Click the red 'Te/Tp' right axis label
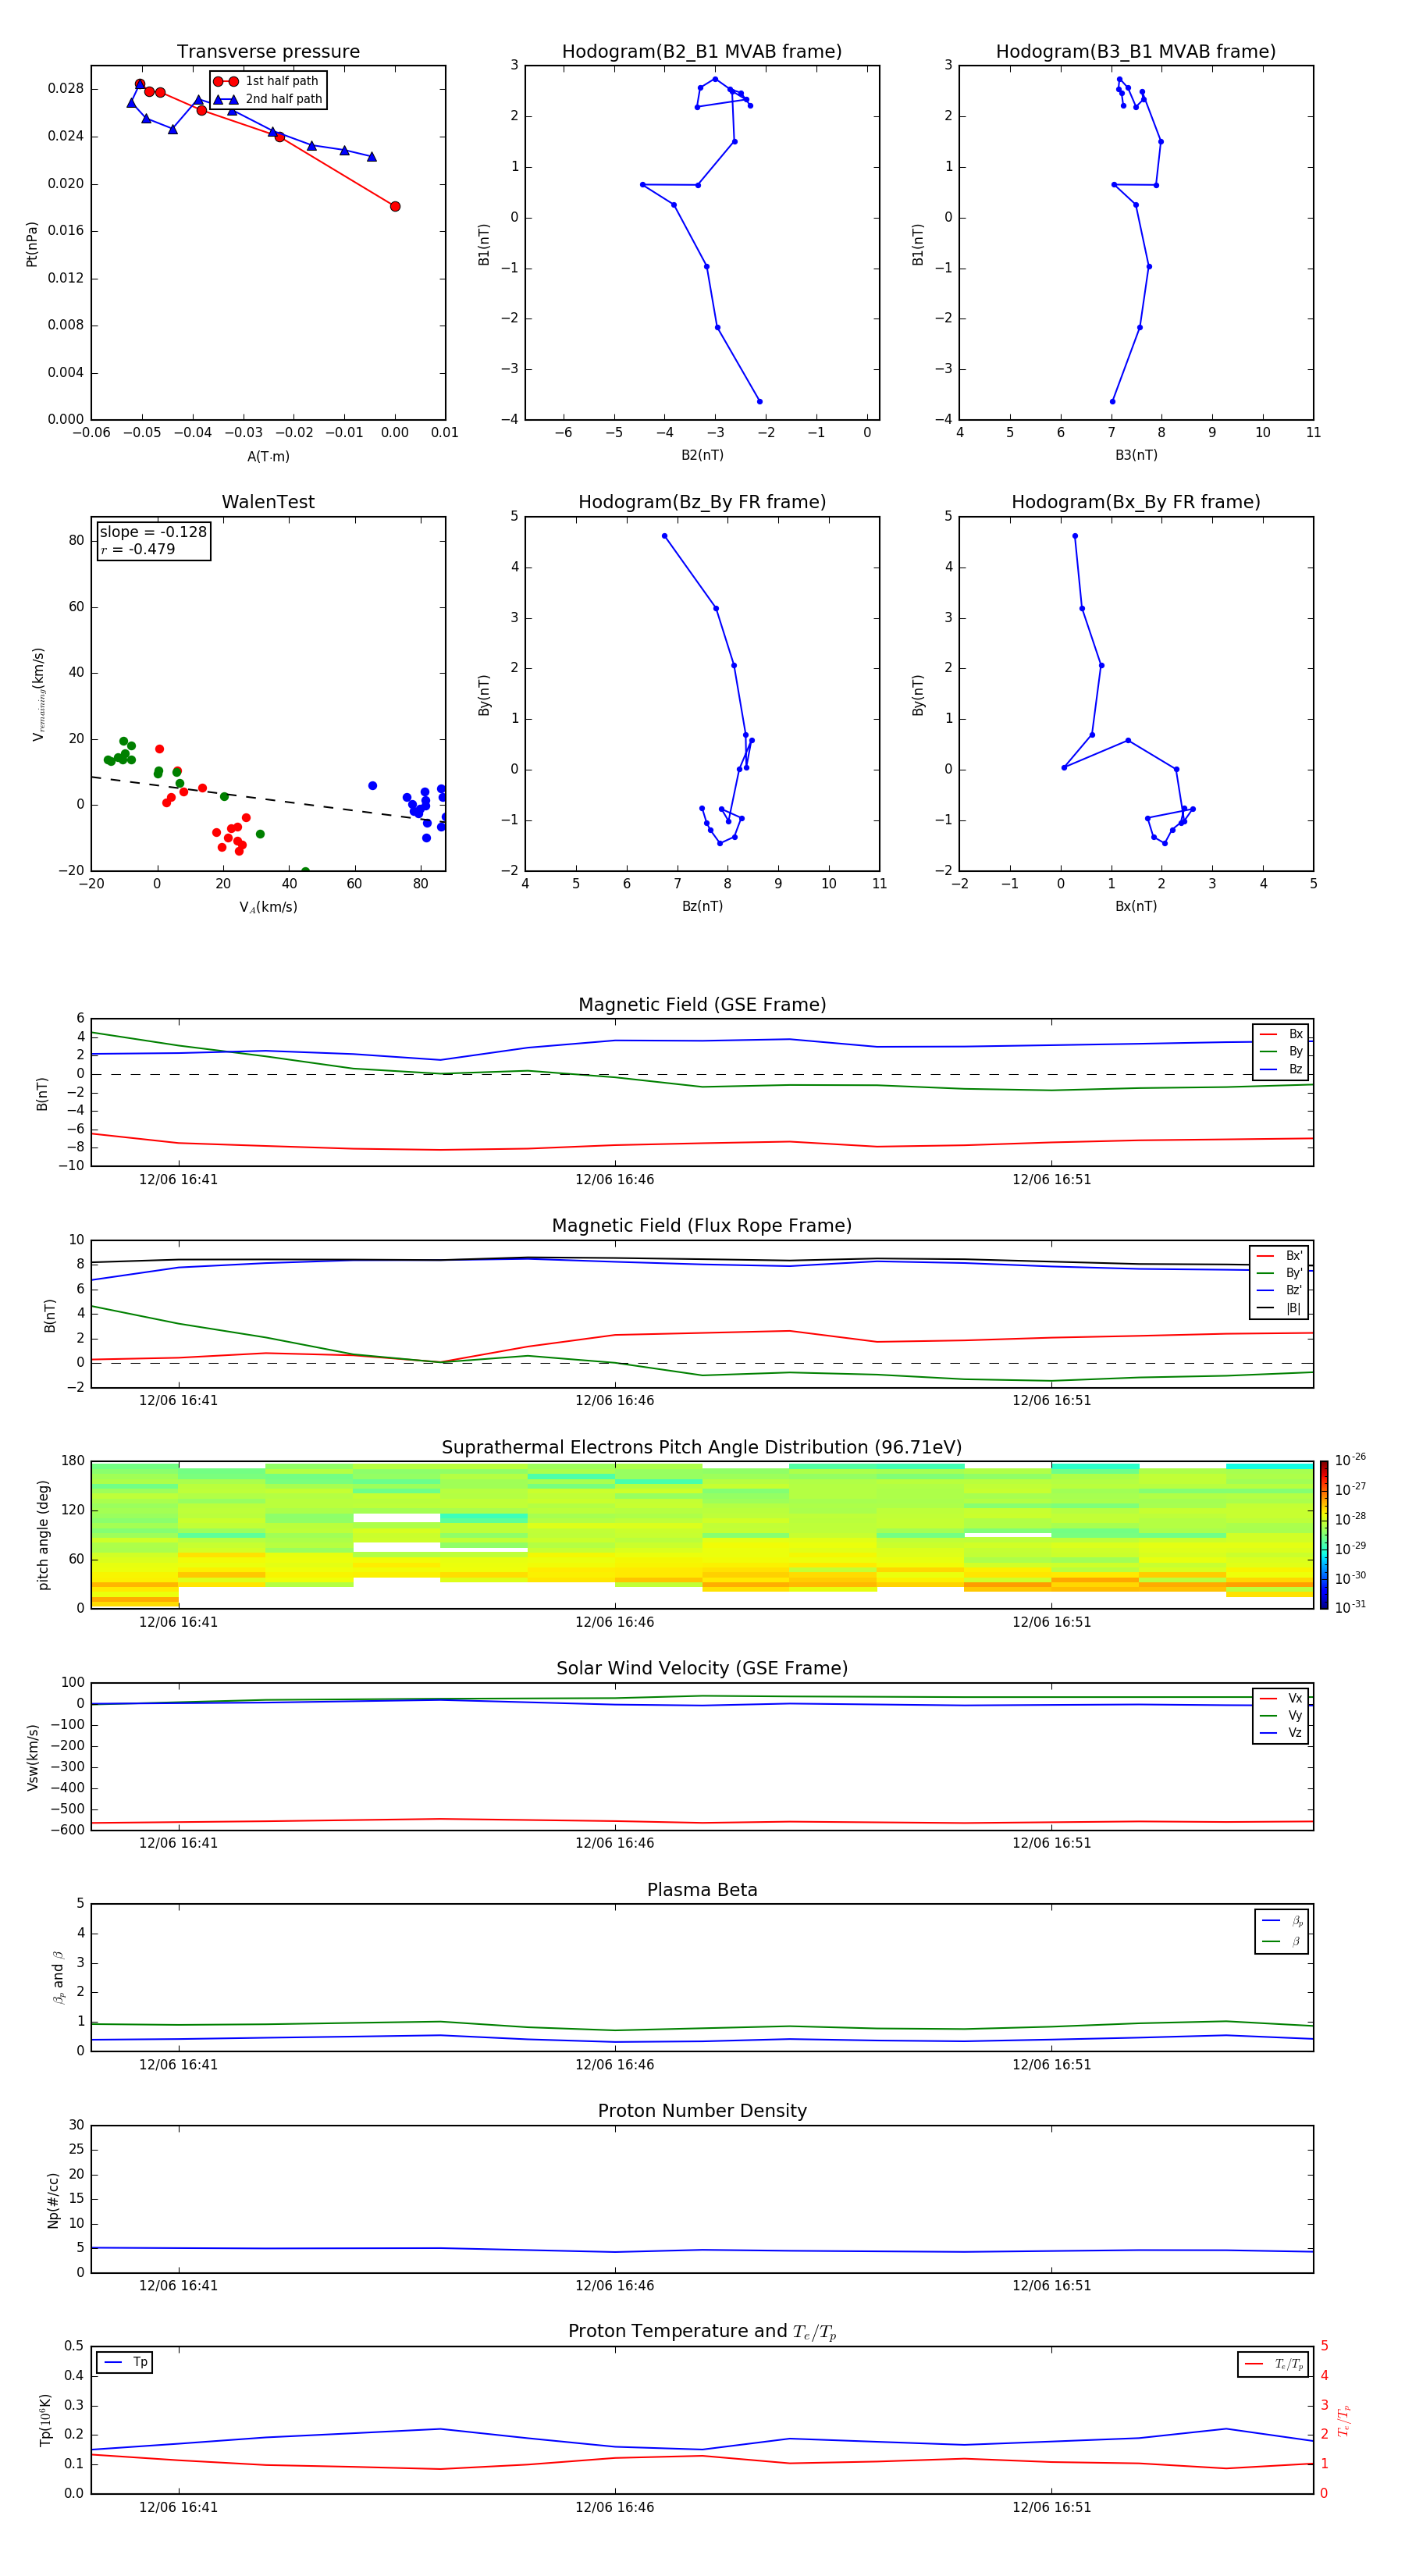This screenshot has width=1405, height=2576. (1344, 2420)
